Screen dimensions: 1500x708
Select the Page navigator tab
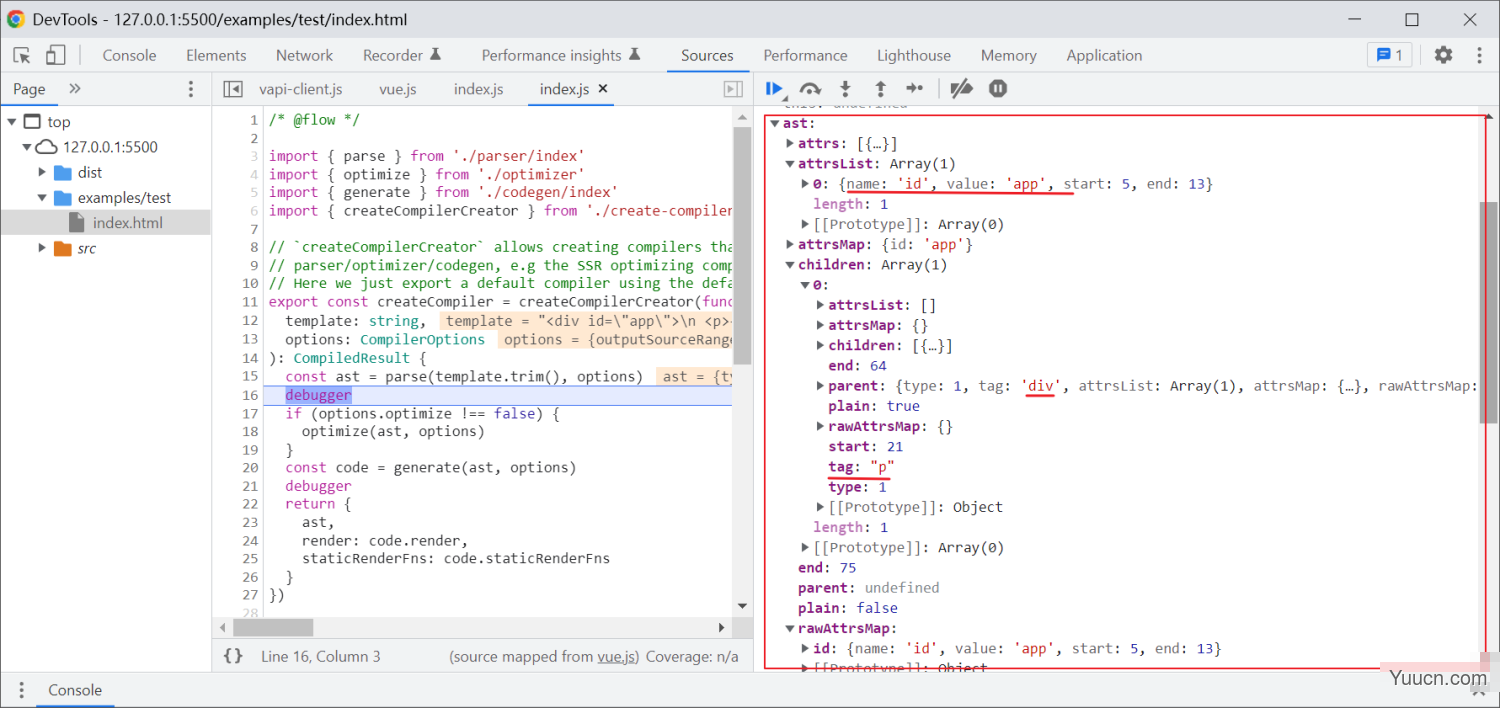tap(29, 89)
